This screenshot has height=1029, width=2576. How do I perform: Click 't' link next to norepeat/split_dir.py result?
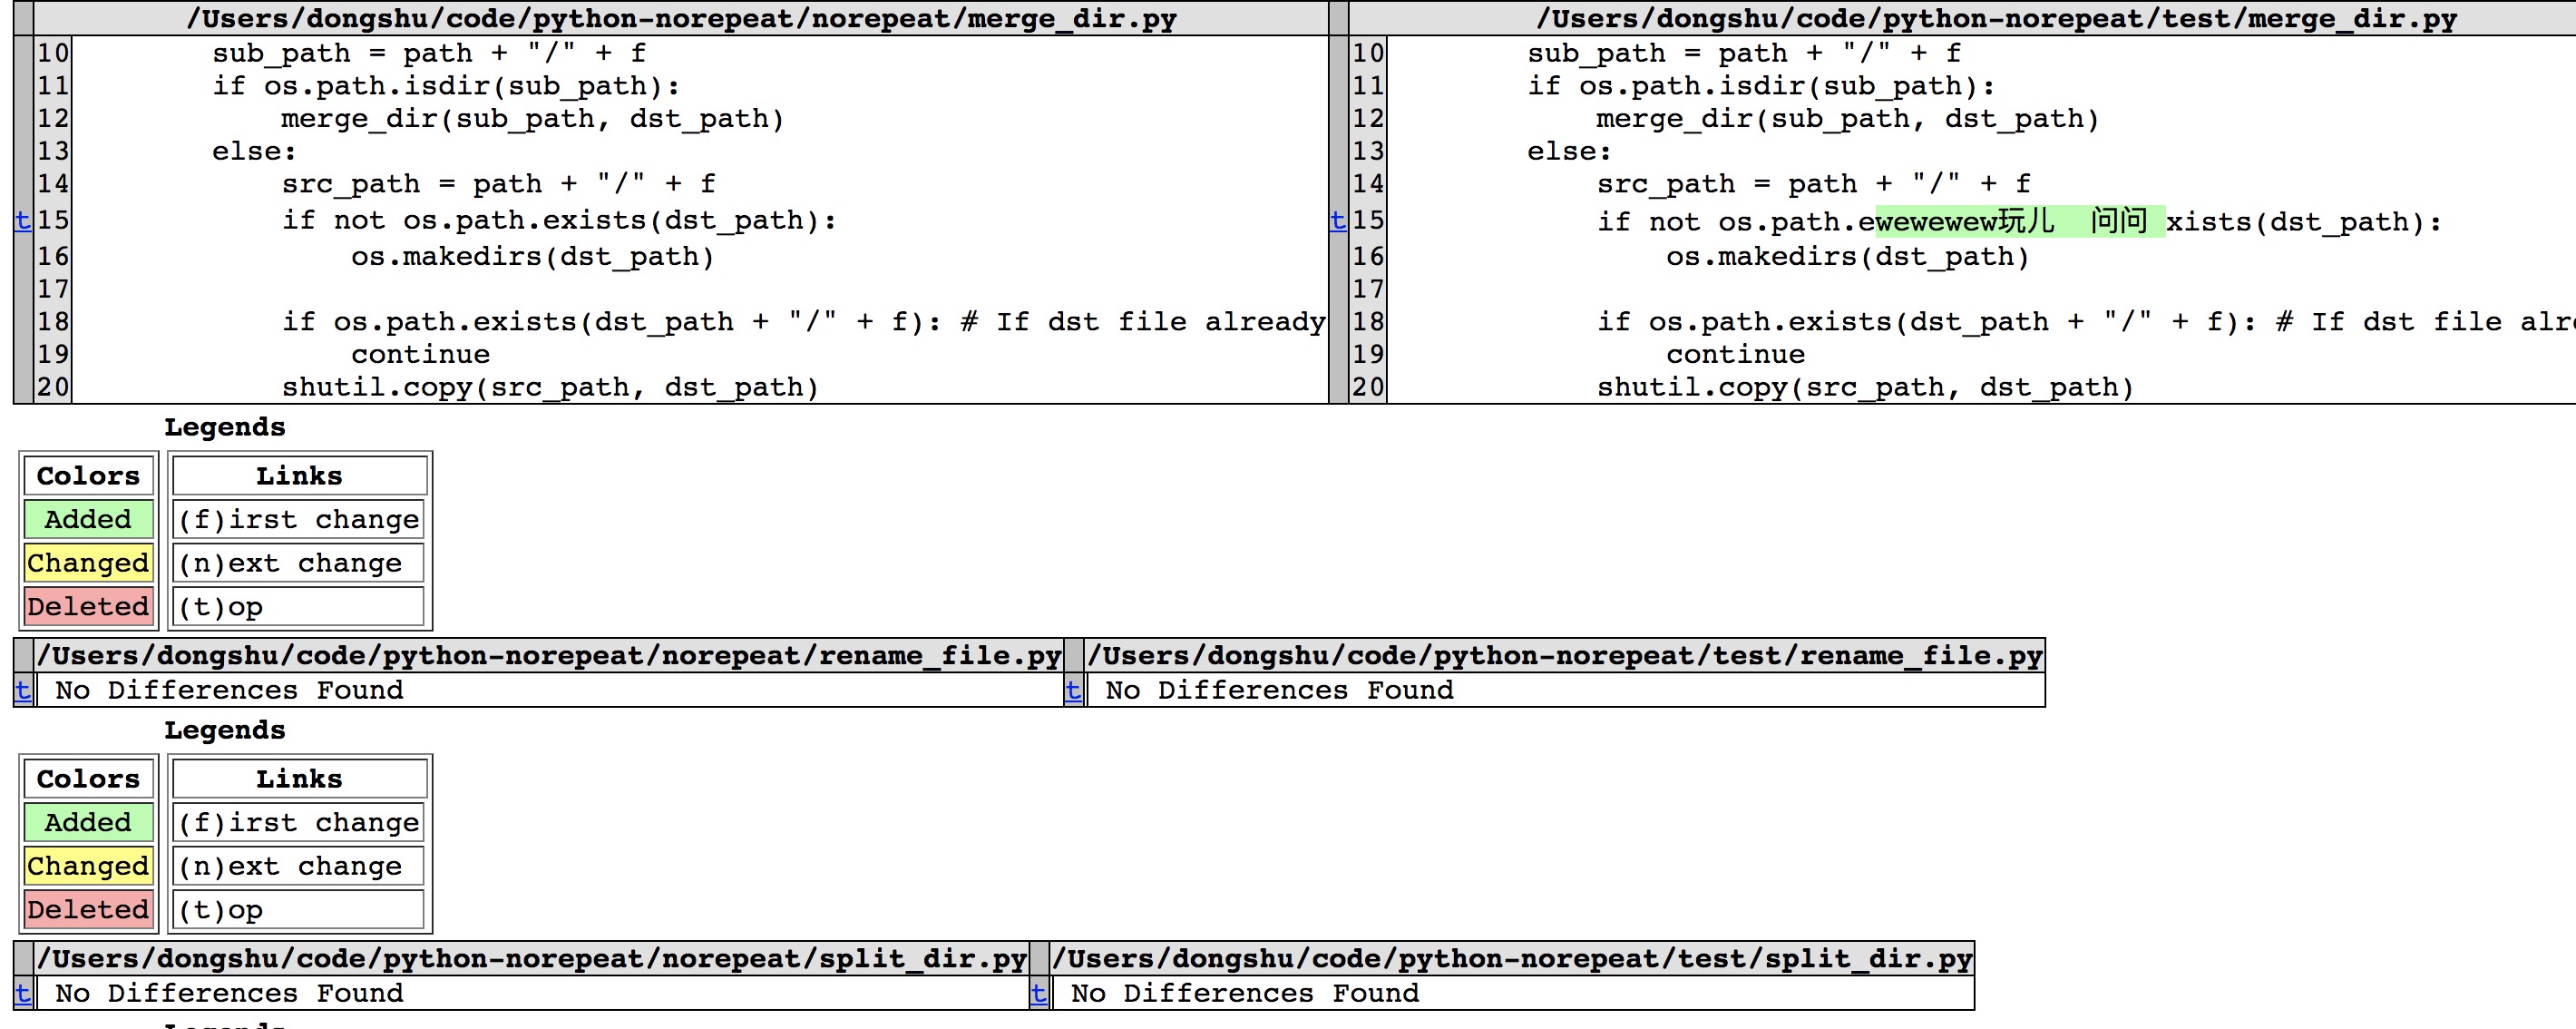point(23,993)
